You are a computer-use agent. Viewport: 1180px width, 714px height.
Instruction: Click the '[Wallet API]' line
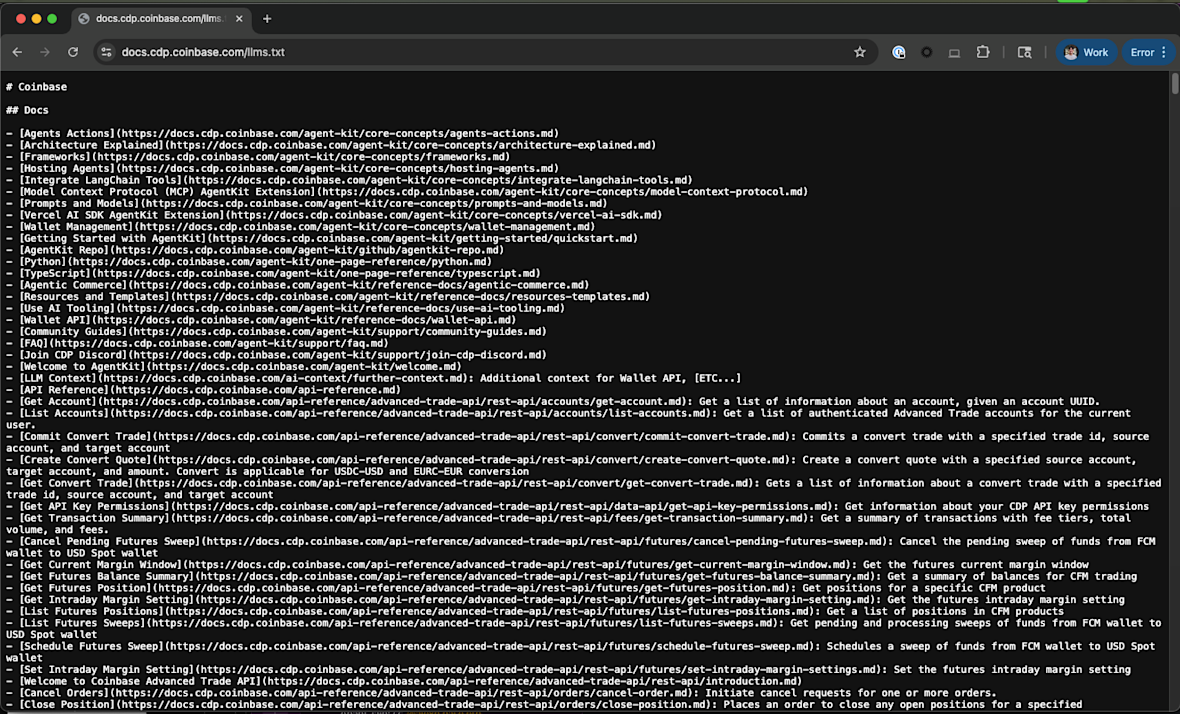(x=261, y=320)
